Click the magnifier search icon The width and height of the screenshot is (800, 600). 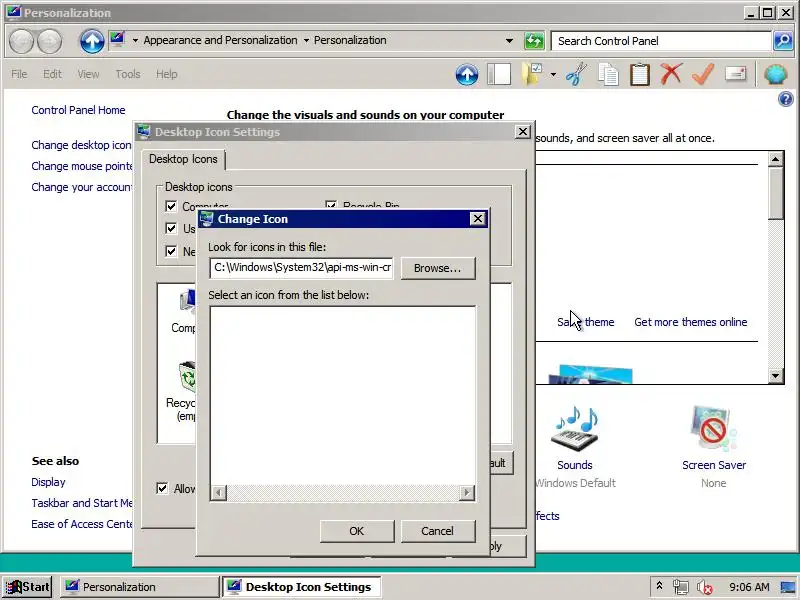click(x=783, y=41)
